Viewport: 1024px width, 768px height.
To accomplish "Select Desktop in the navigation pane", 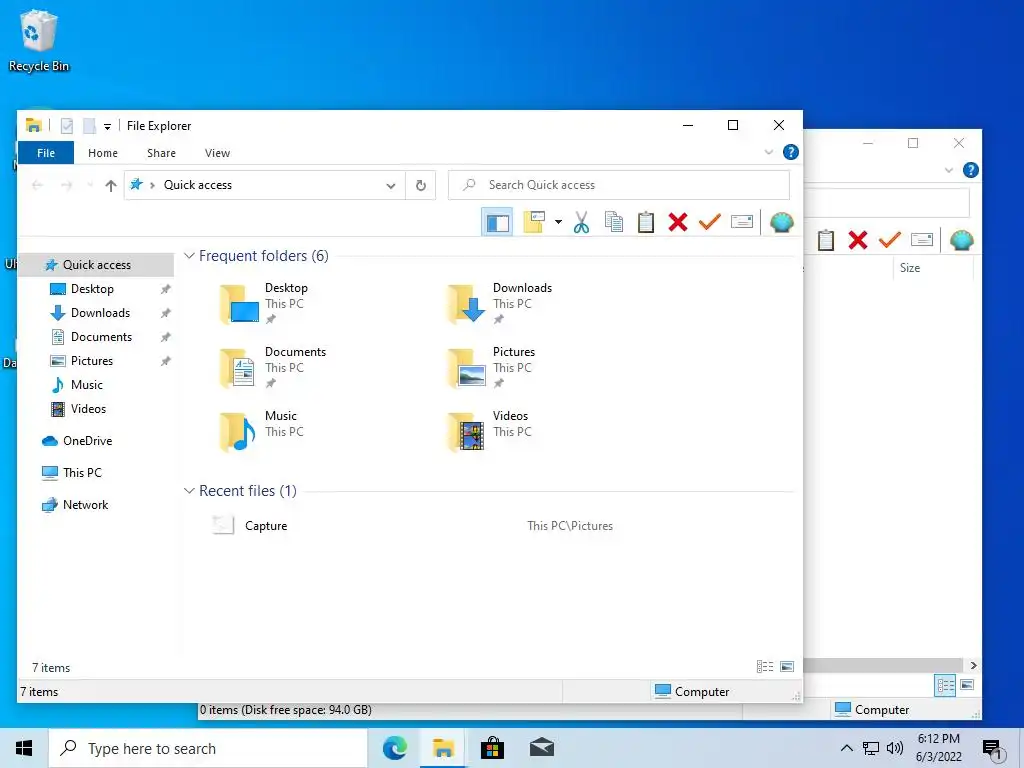I will coord(92,289).
